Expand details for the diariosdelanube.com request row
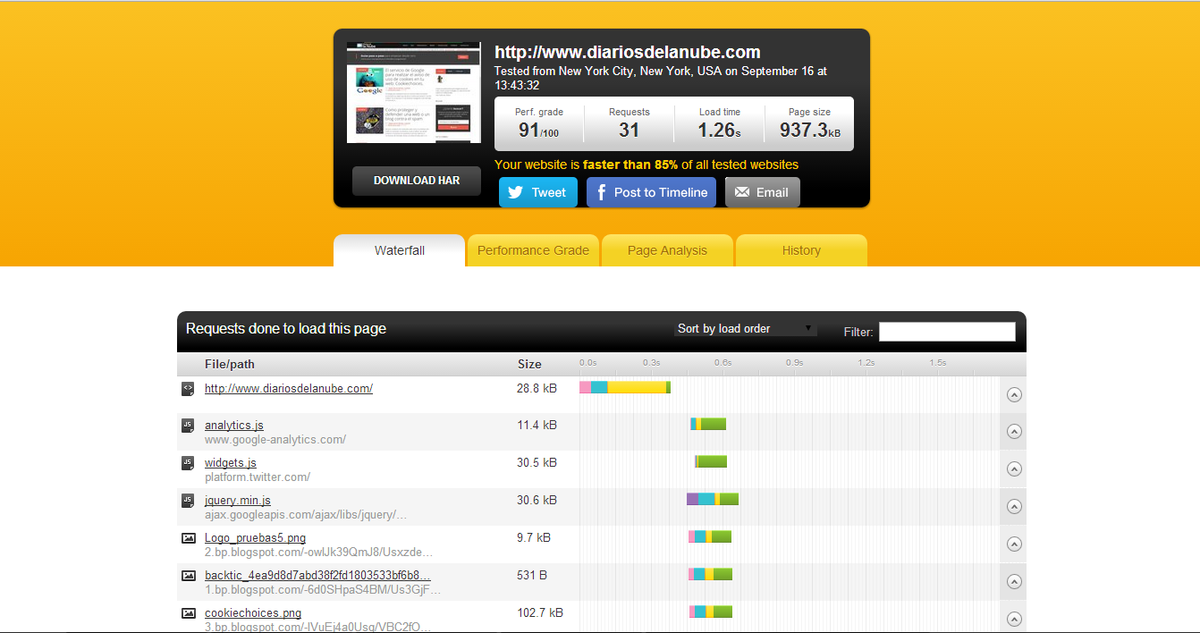The image size is (1200, 633). point(1013,395)
